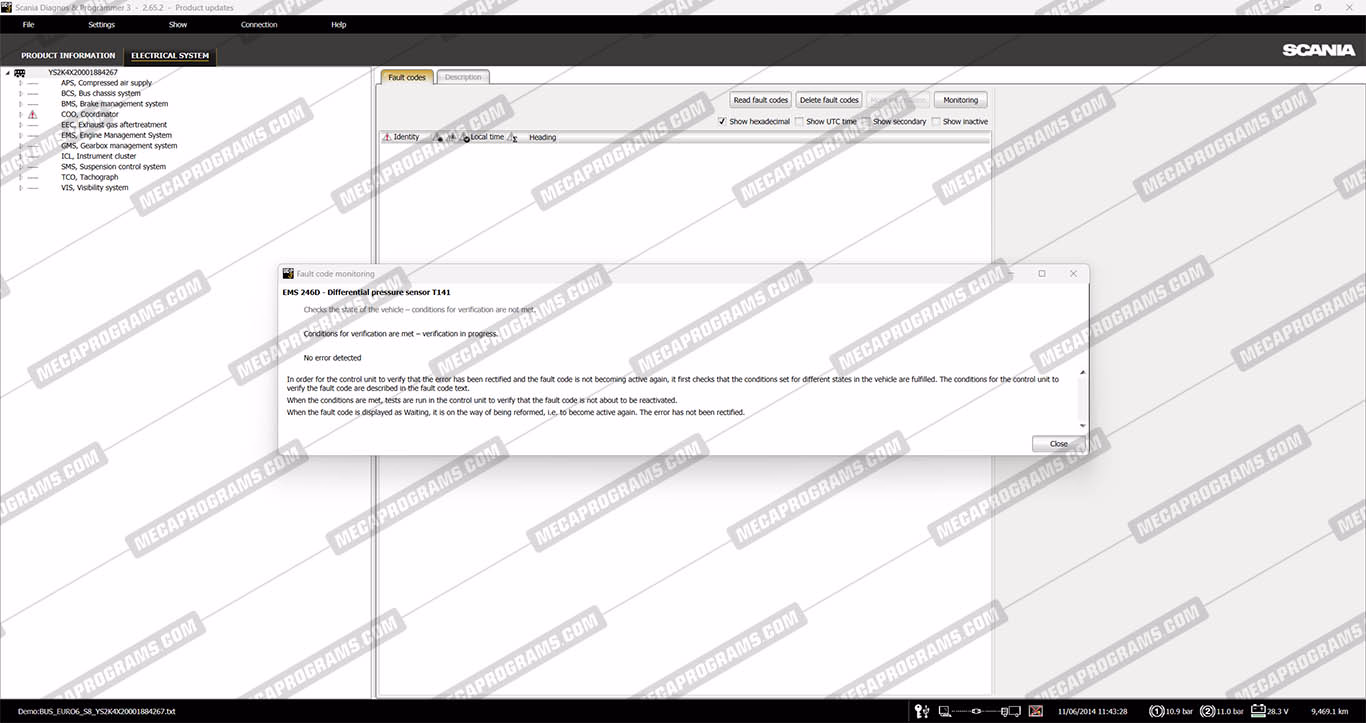The width and height of the screenshot is (1366, 723).
Task: Expand the EMS, Engine Management System node
Action: pyautogui.click(x=20, y=135)
